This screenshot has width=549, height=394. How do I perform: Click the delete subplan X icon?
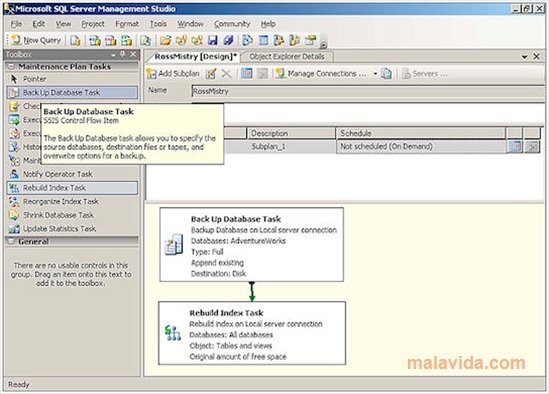227,74
